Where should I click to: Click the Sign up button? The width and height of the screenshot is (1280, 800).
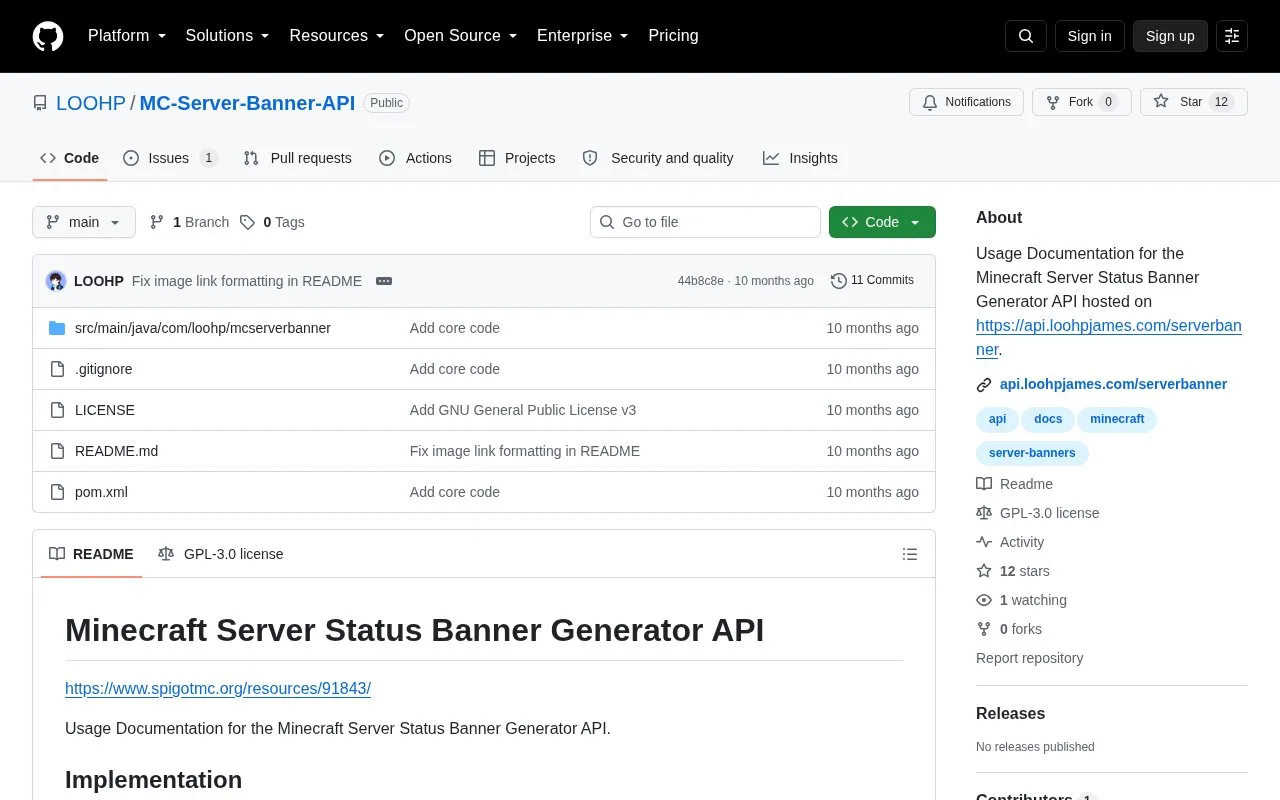tap(1170, 36)
